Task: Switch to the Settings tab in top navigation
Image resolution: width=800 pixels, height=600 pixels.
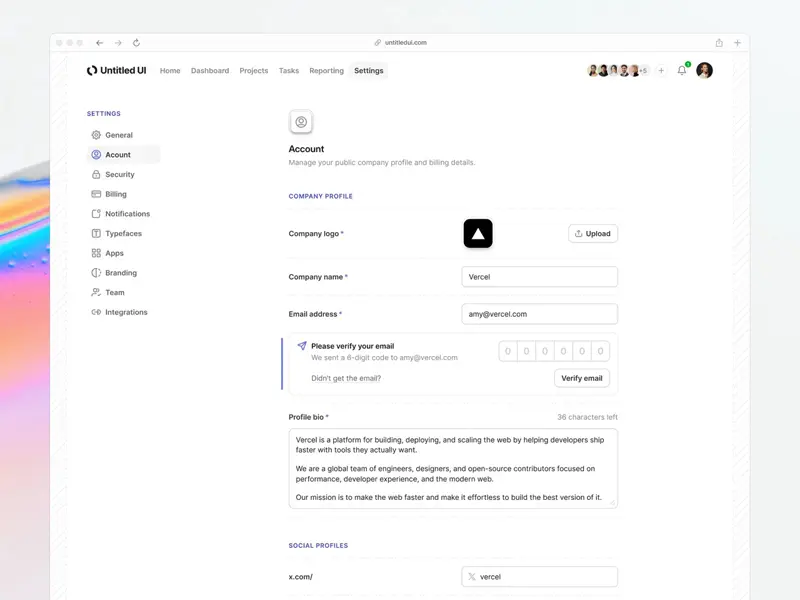Action: tap(368, 70)
